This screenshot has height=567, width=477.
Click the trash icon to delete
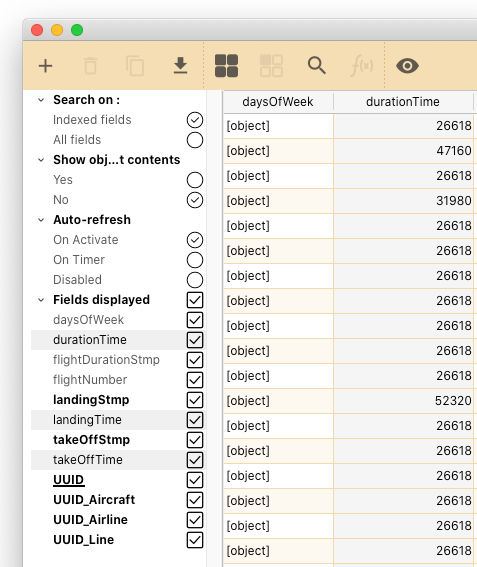coord(90,66)
